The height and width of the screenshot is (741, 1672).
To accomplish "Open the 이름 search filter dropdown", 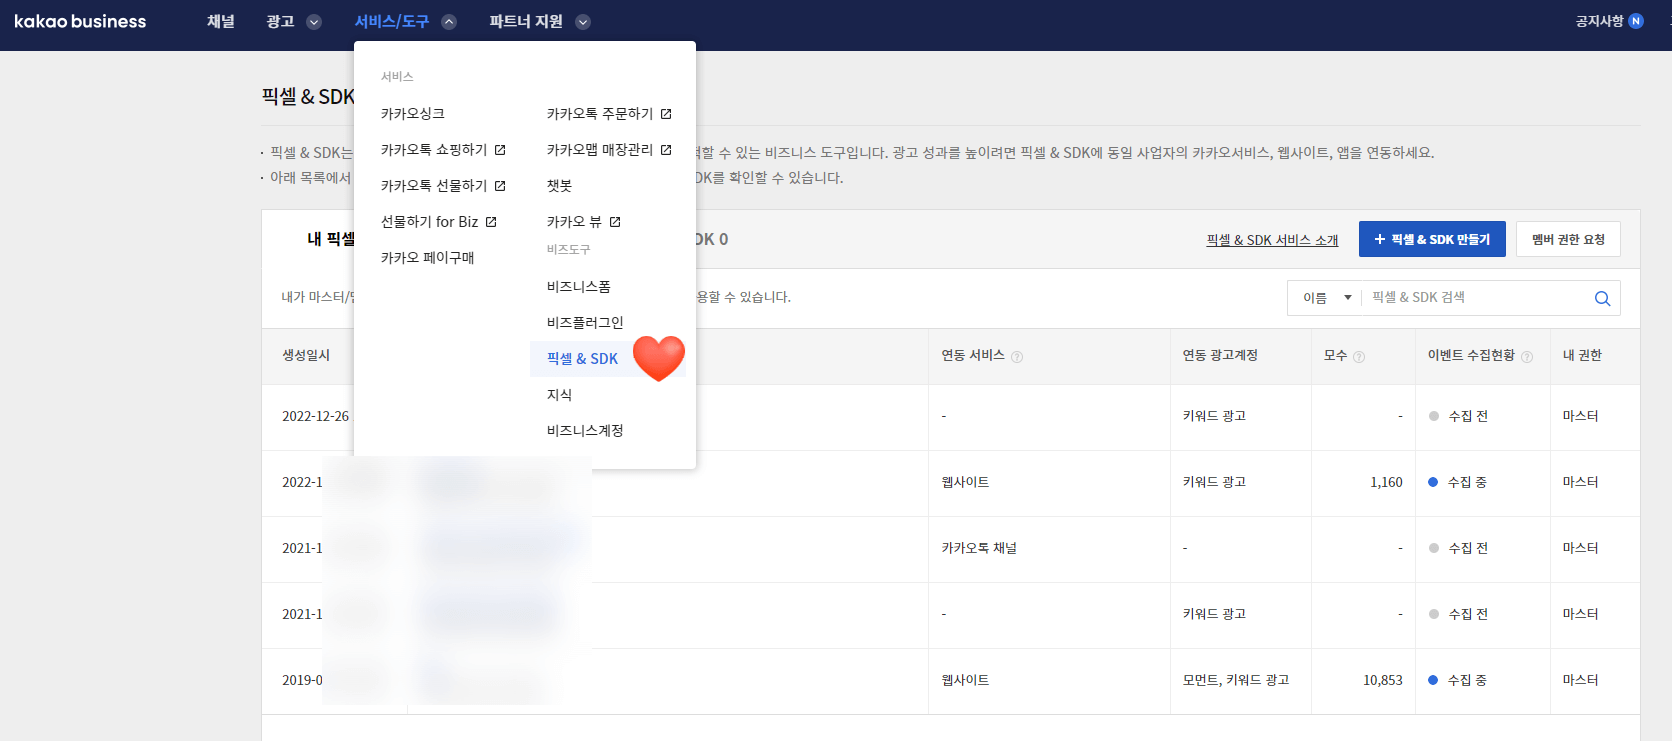I will coord(1326,298).
